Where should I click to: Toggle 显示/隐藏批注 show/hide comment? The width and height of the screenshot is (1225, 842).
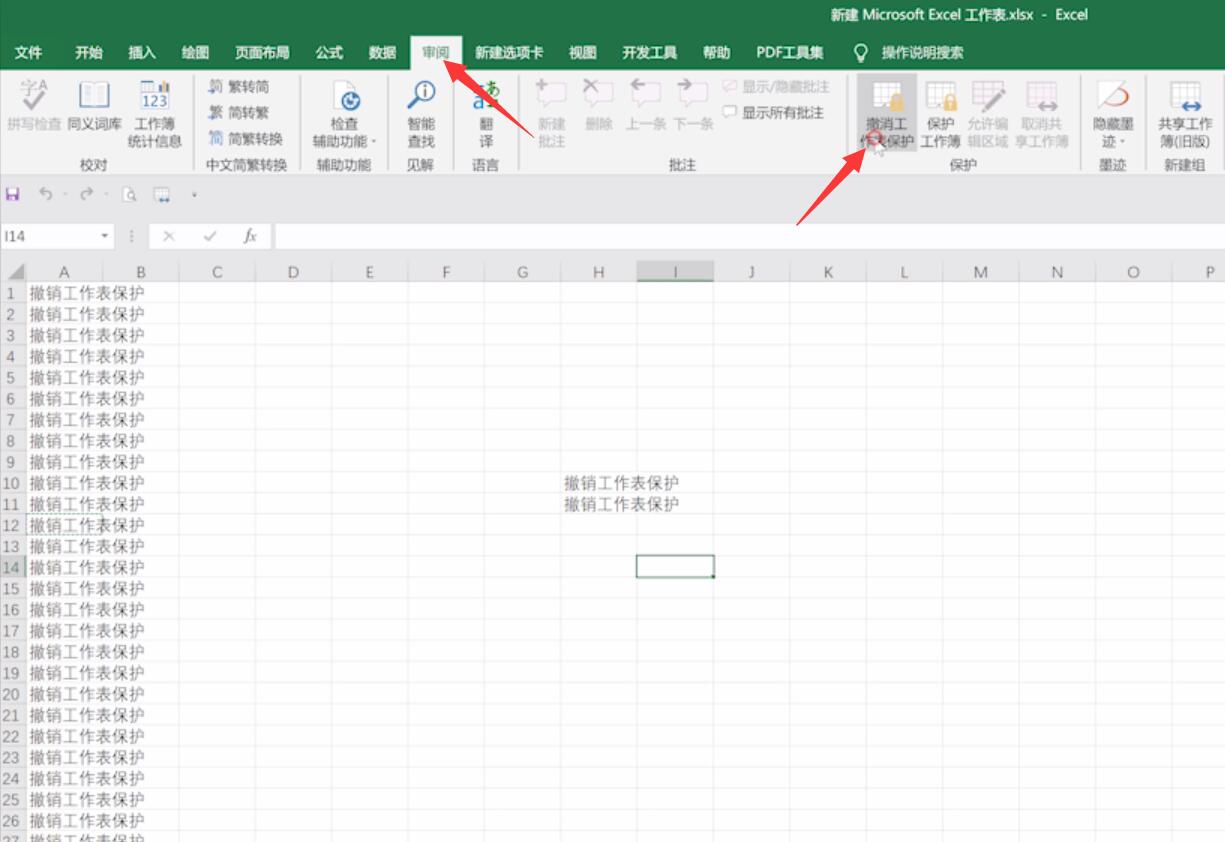776,87
